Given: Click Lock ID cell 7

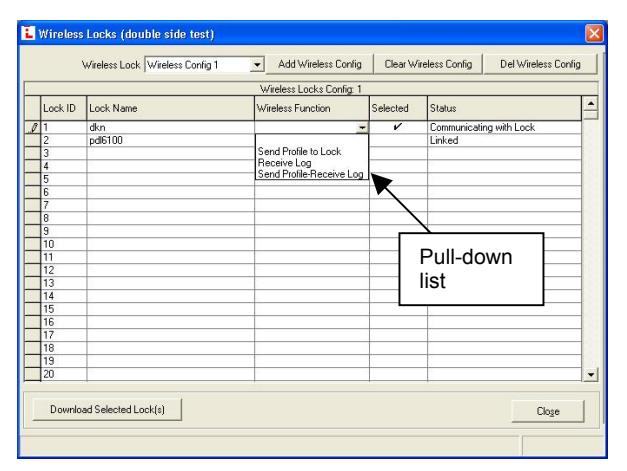Looking at the screenshot, I should click(x=64, y=205).
